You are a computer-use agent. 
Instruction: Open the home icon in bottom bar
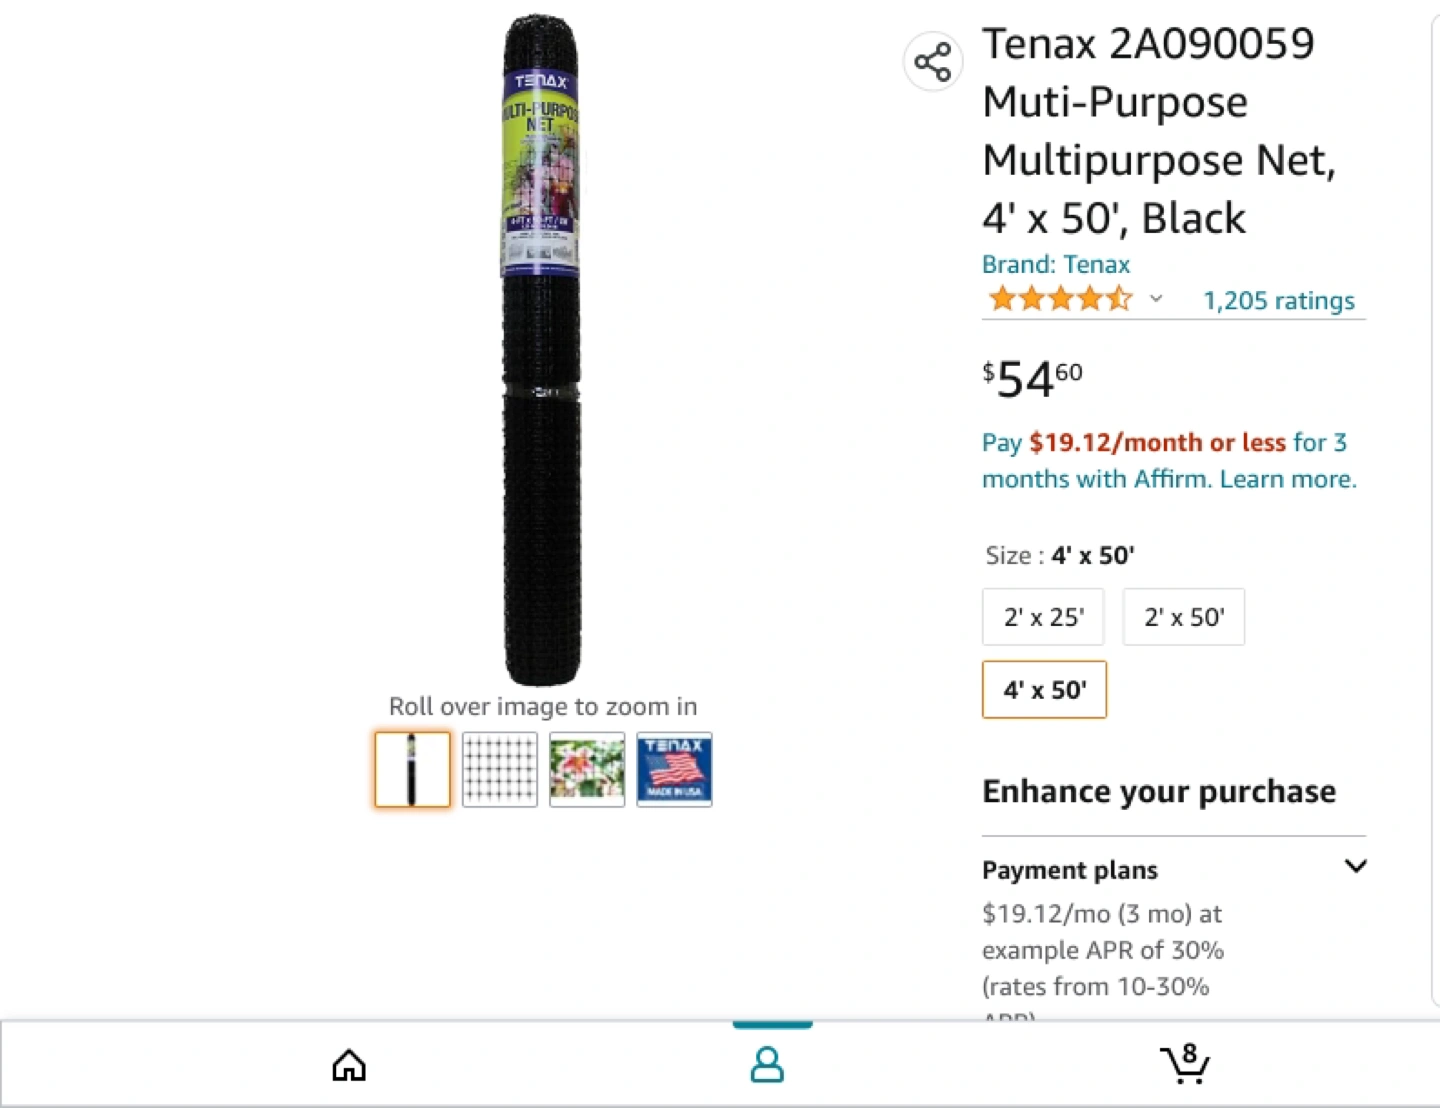(x=349, y=1065)
